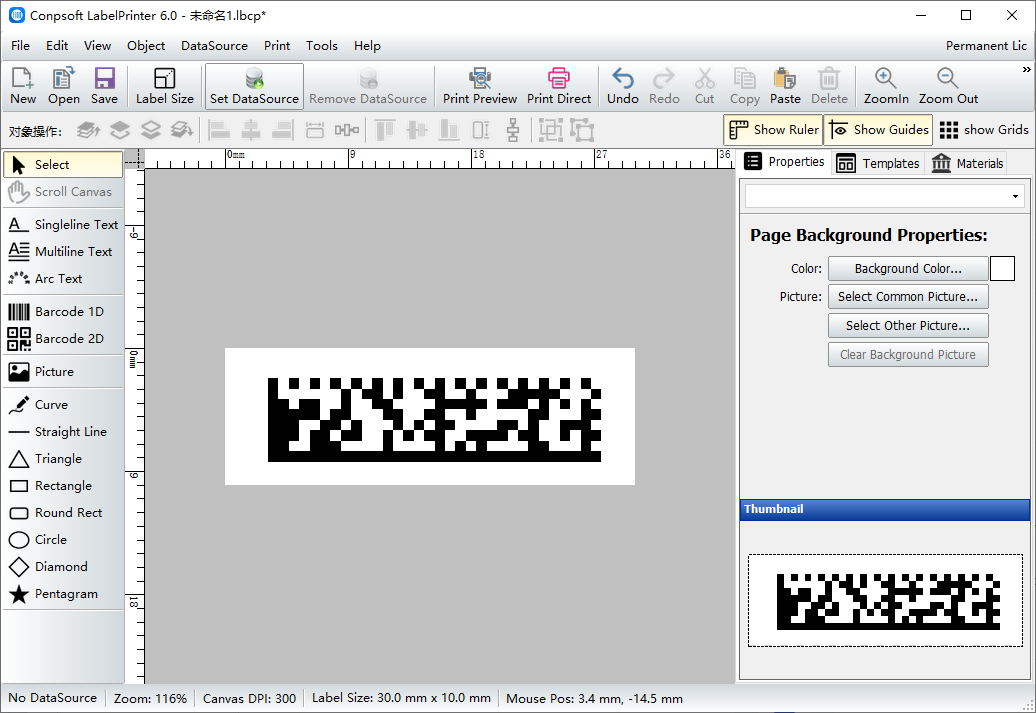The width and height of the screenshot is (1036, 713).
Task: Enable show Grids
Action: click(x=984, y=130)
